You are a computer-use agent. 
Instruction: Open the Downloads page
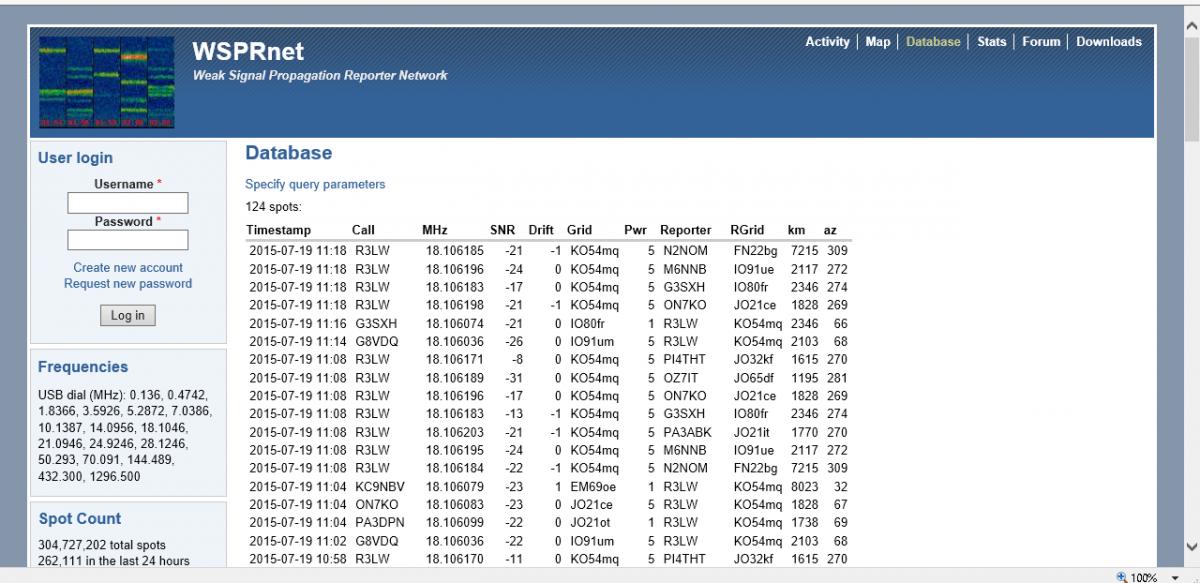click(1108, 42)
